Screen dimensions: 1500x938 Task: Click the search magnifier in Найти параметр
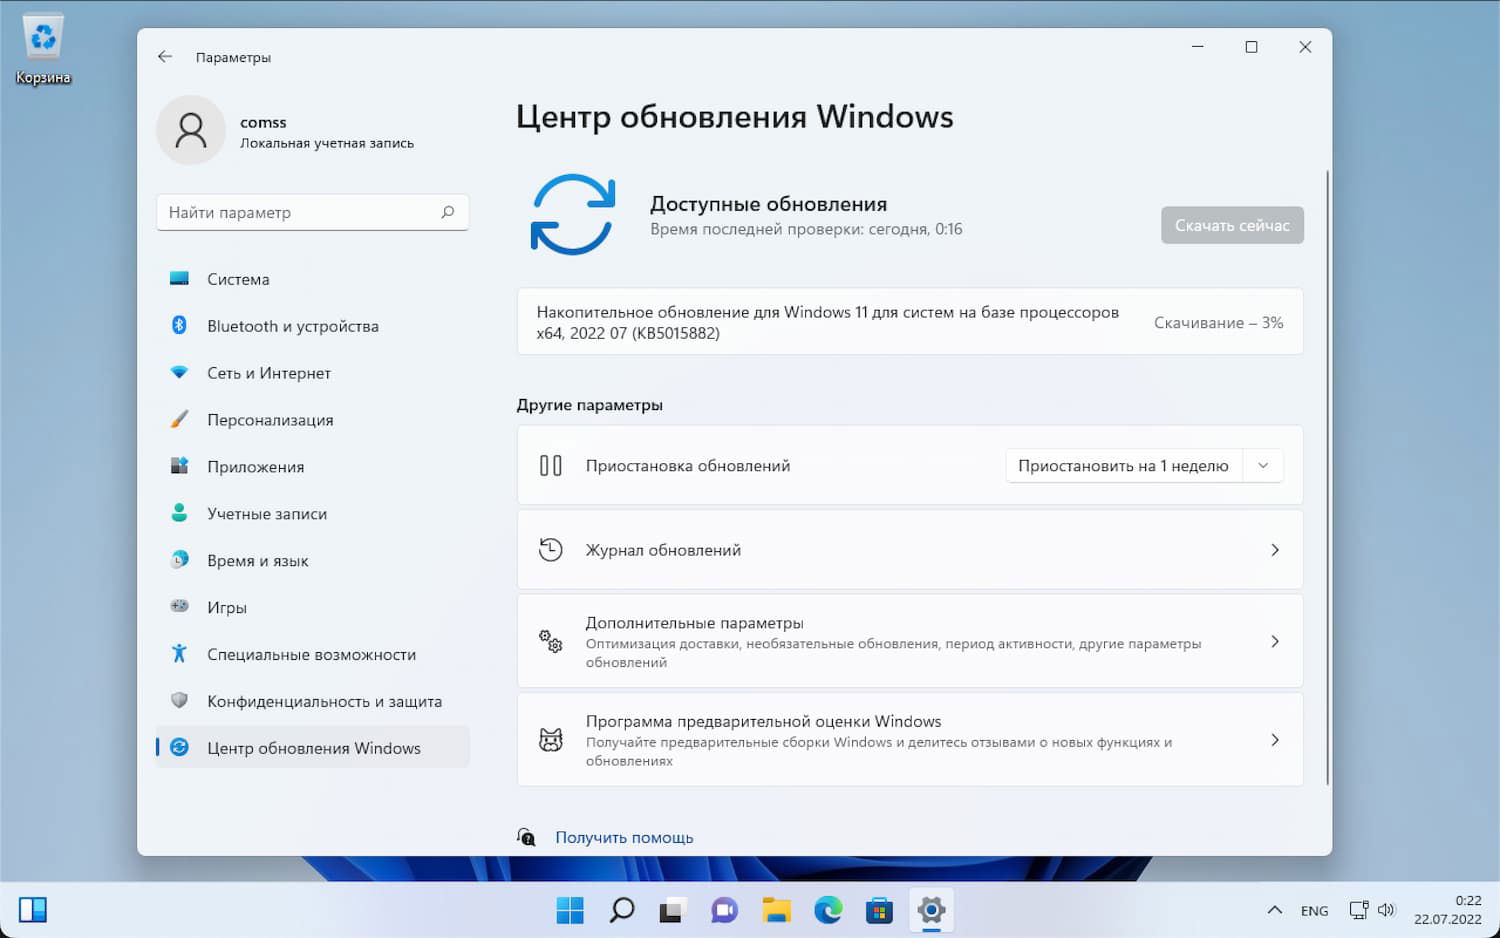click(x=447, y=212)
